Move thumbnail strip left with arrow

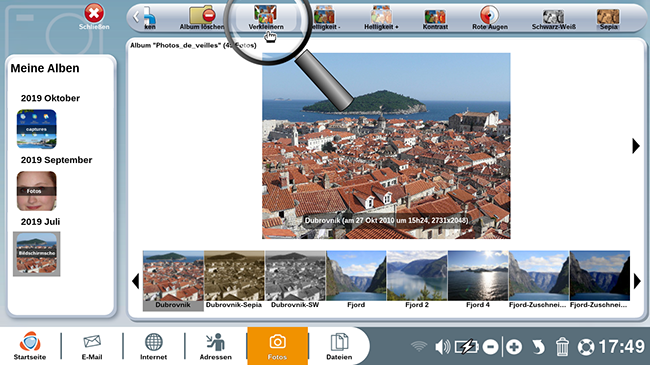136,281
